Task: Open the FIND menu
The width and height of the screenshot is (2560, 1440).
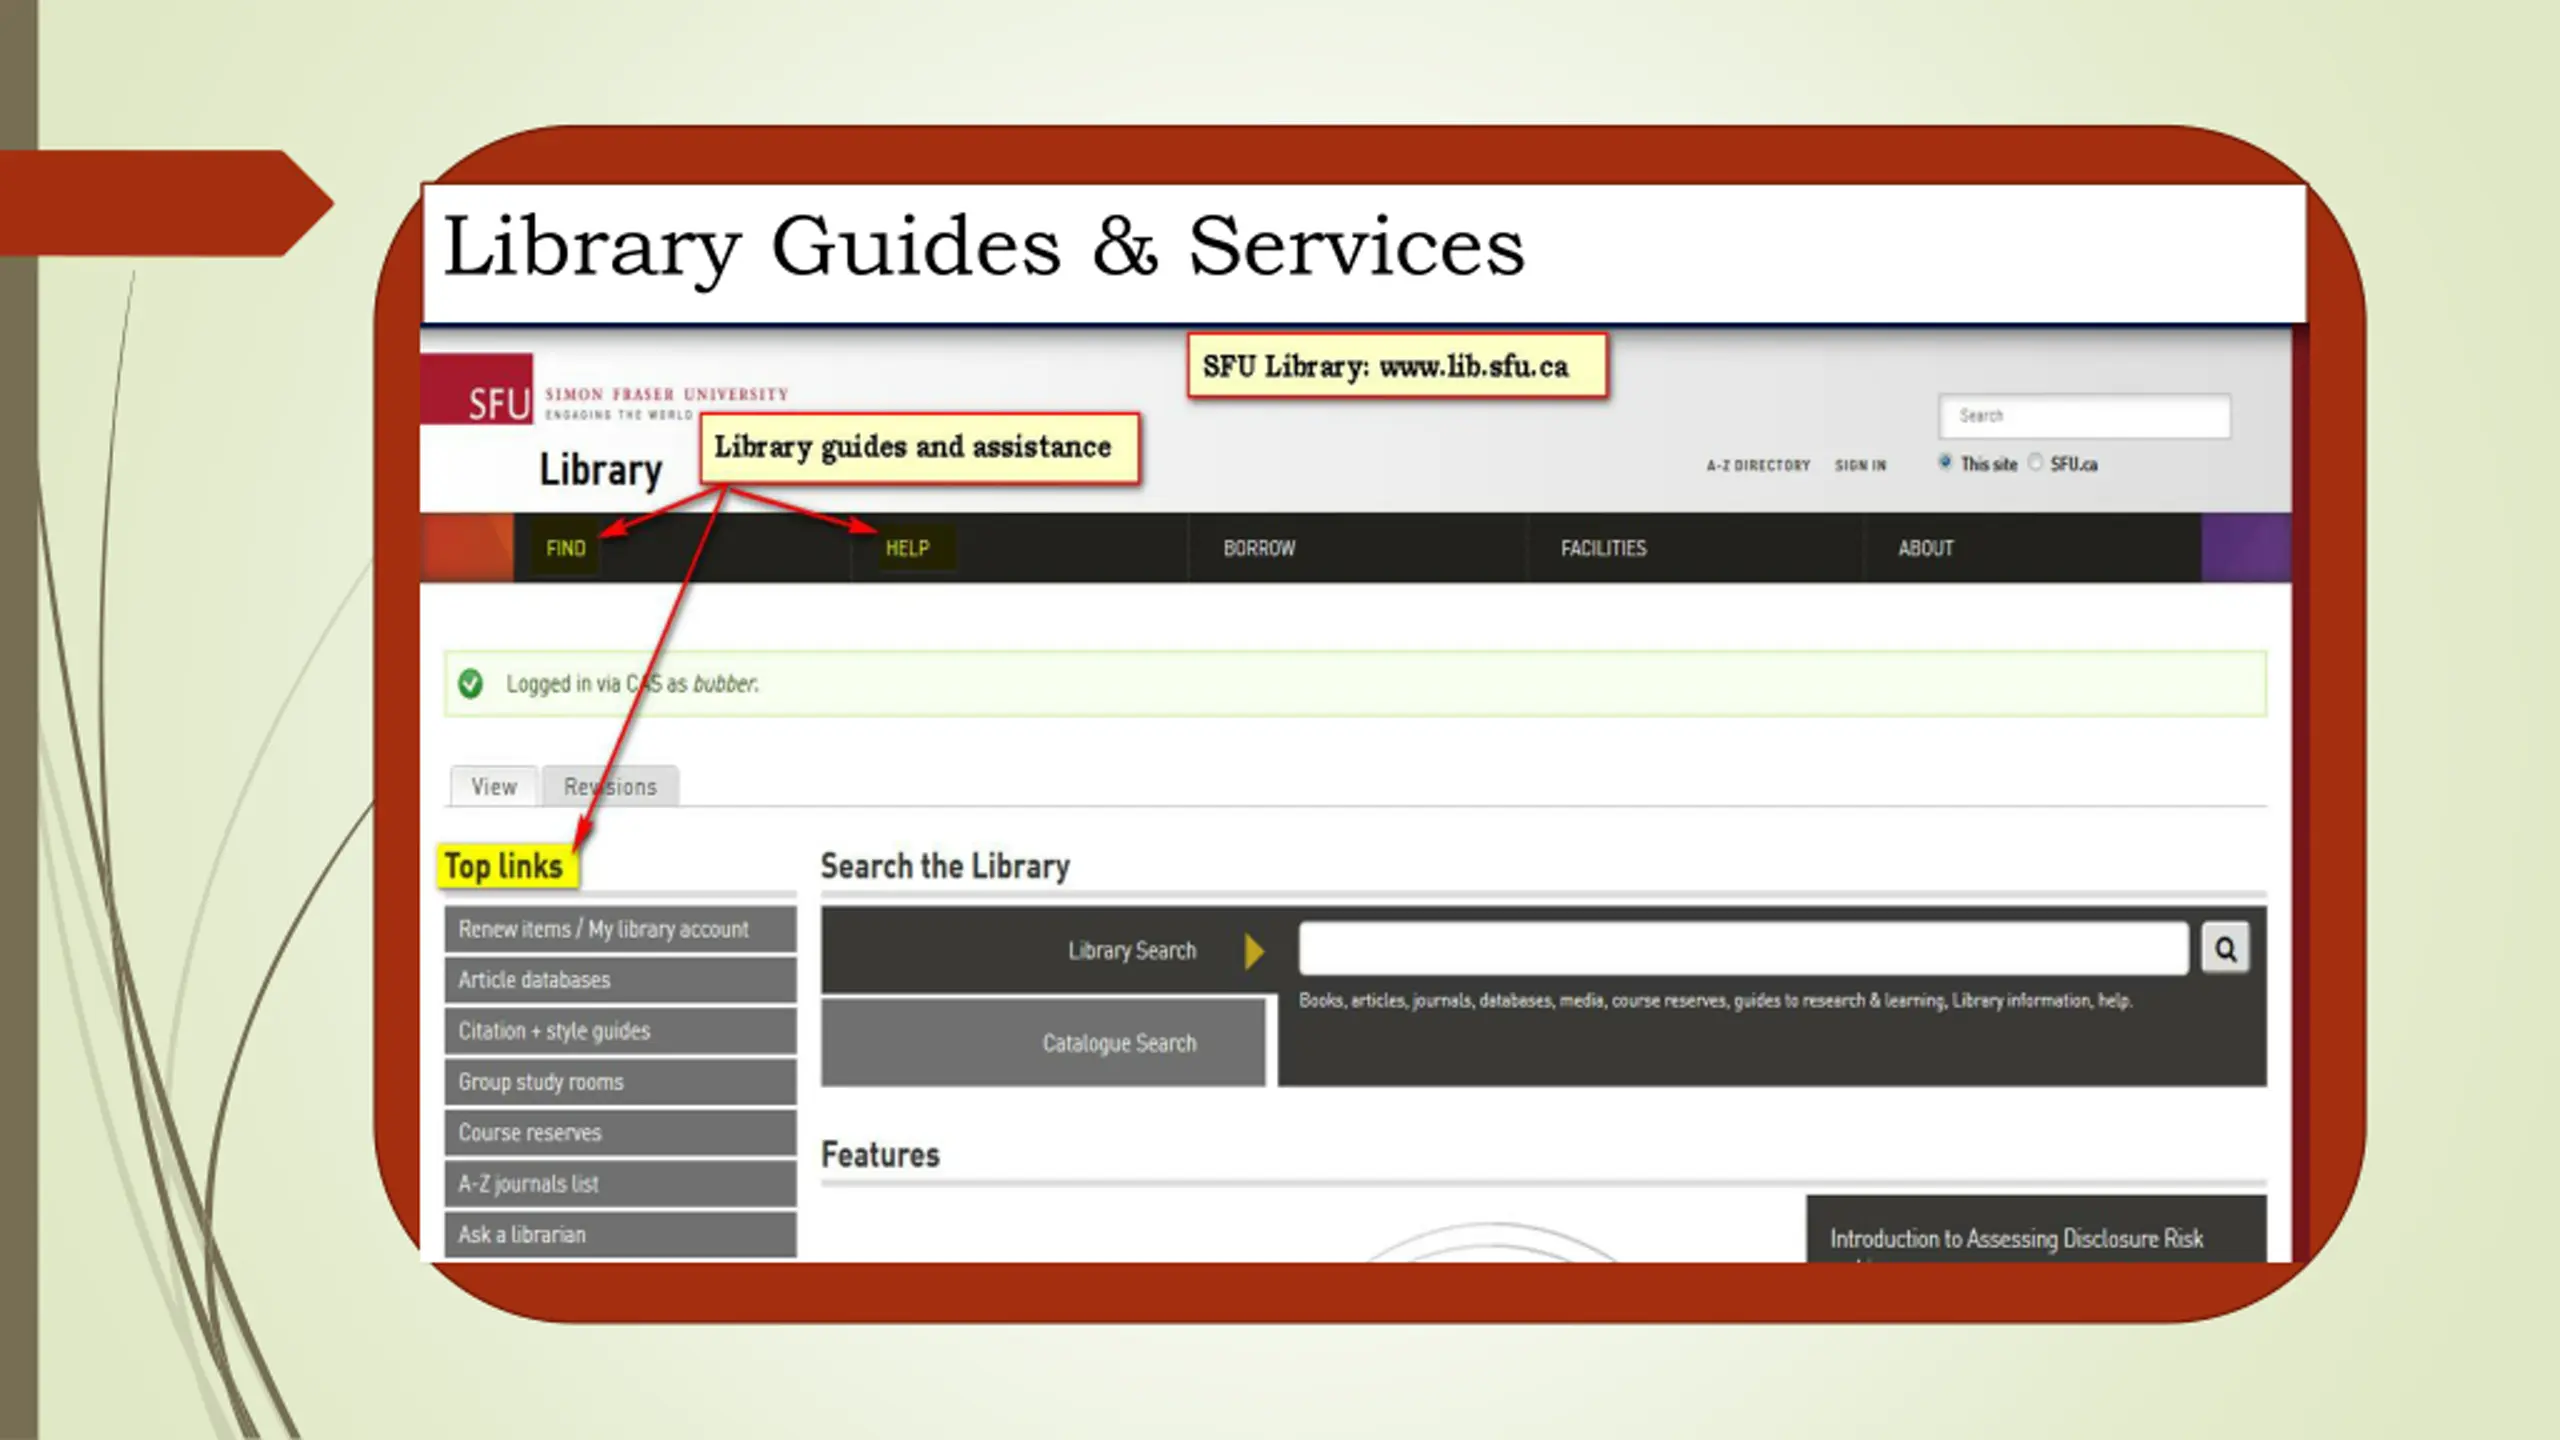Action: point(565,548)
